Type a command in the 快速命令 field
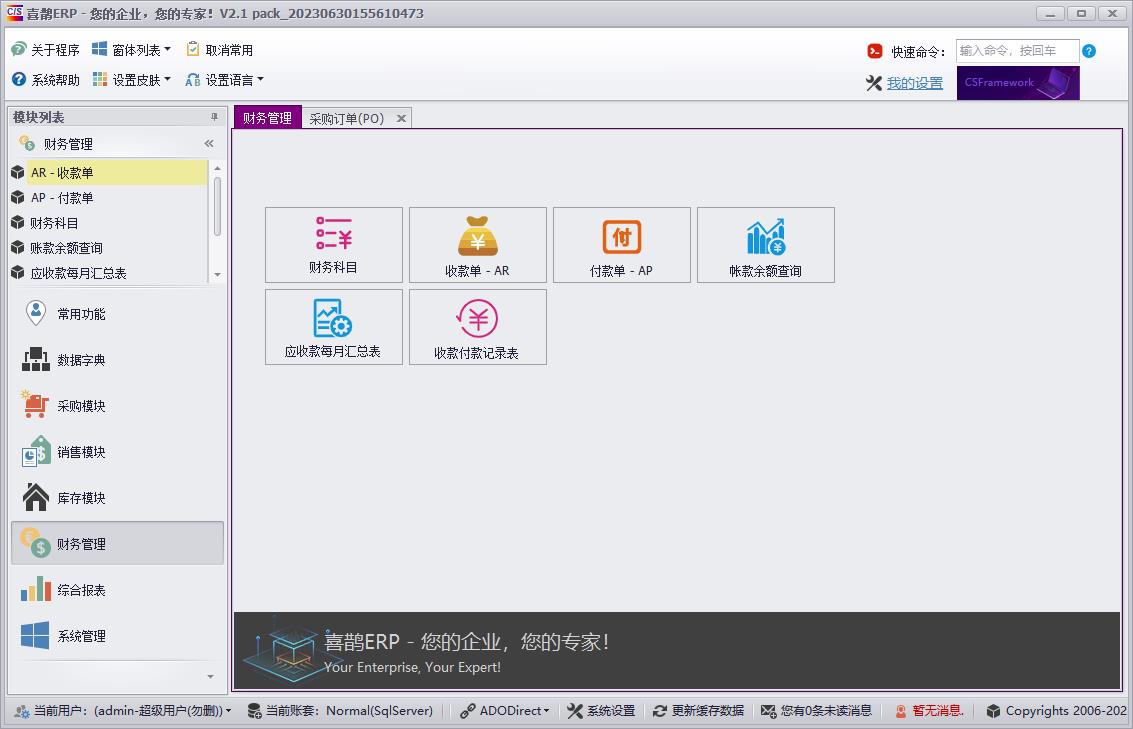This screenshot has width=1133, height=729. [x=1019, y=50]
